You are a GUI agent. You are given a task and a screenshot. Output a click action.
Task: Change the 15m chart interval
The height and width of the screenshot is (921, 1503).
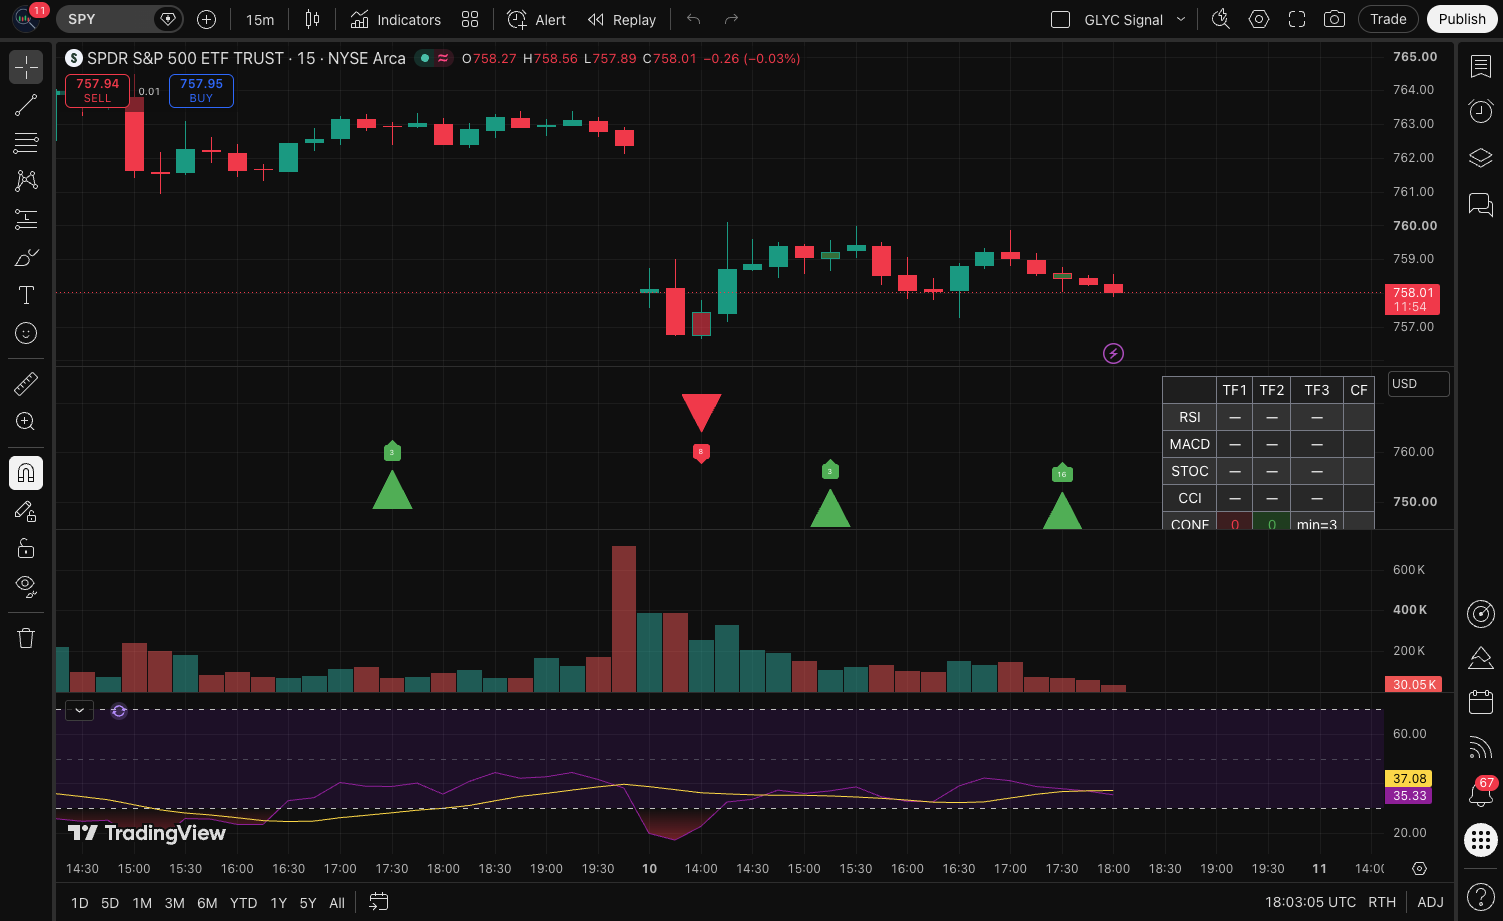pos(260,19)
